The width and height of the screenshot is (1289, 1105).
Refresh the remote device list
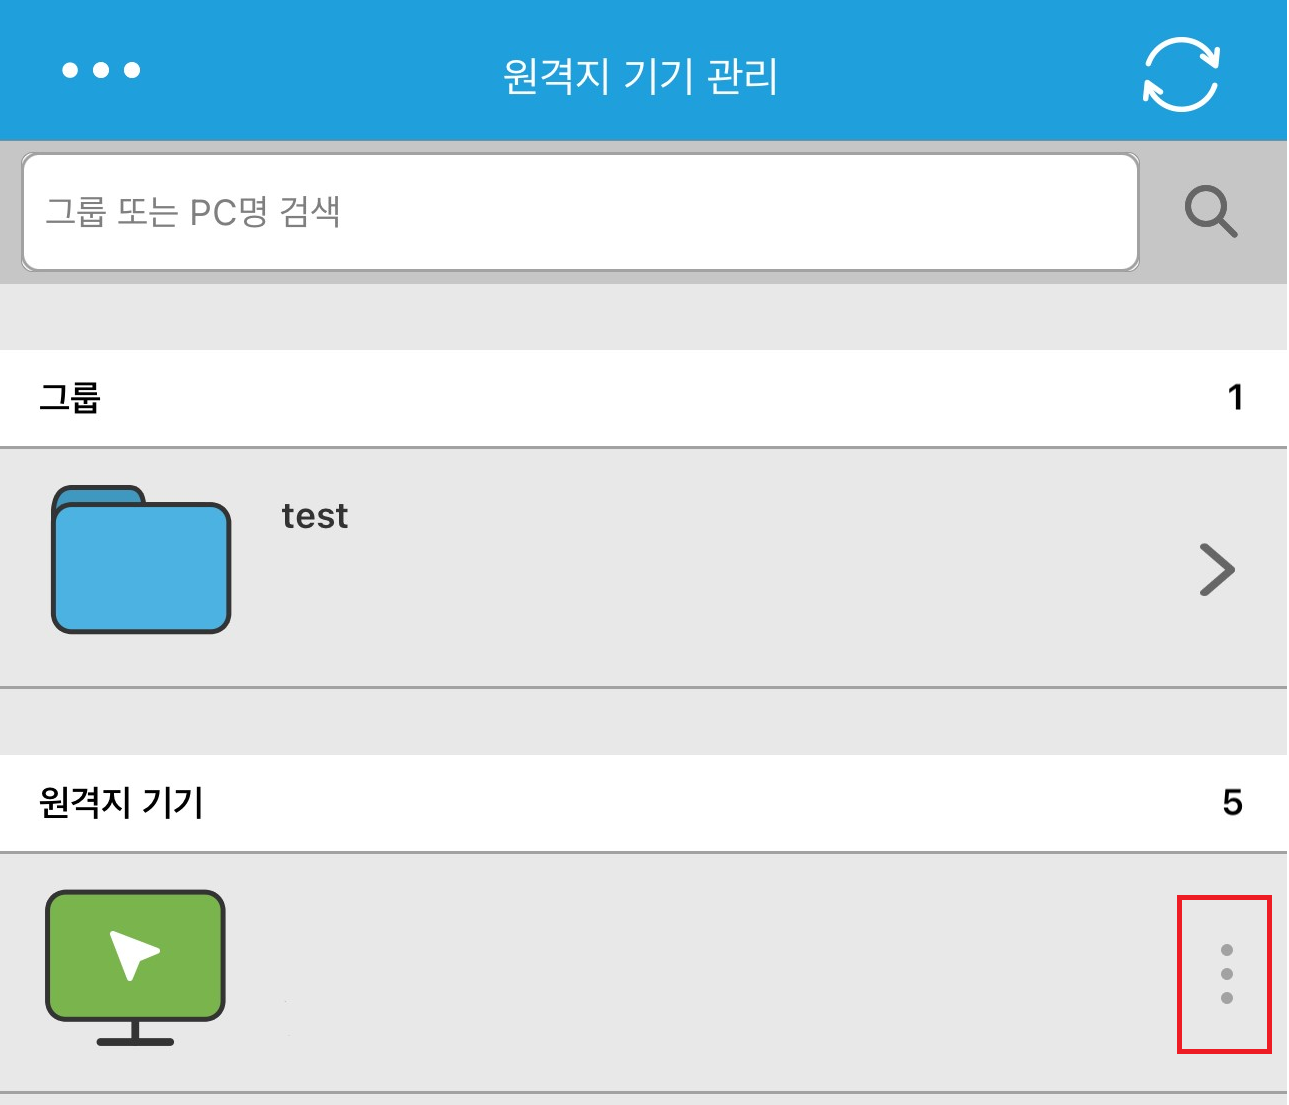(1181, 74)
